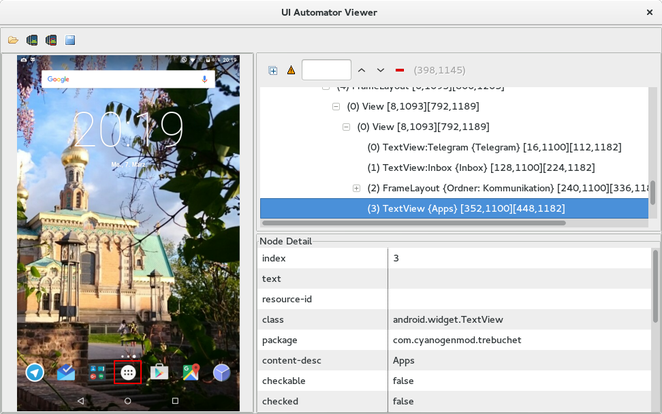This screenshot has width=662, height=414.
Task: Select the TextView:Inbox tree row
Action: [481, 168]
